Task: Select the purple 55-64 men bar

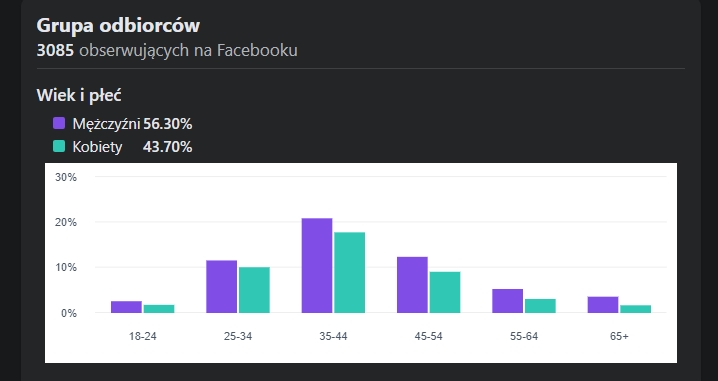Action: 507,301
